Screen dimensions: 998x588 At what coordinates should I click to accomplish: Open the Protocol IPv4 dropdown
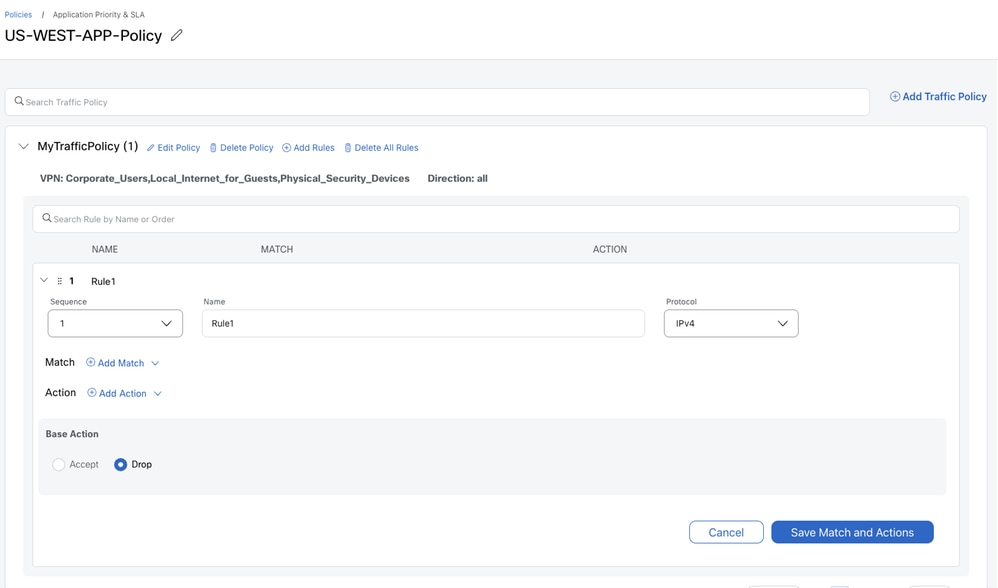(x=731, y=323)
